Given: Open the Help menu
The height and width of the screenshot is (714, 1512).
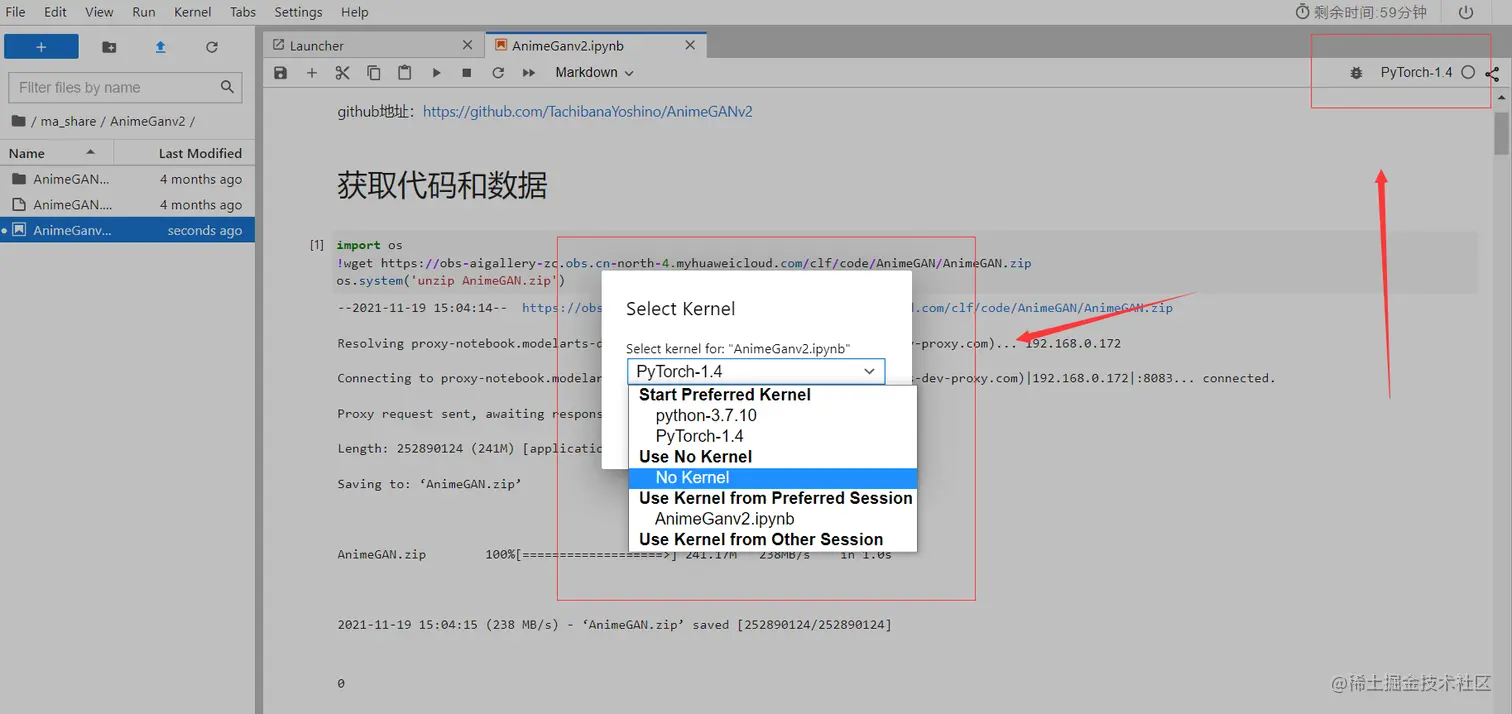Looking at the screenshot, I should pos(354,12).
